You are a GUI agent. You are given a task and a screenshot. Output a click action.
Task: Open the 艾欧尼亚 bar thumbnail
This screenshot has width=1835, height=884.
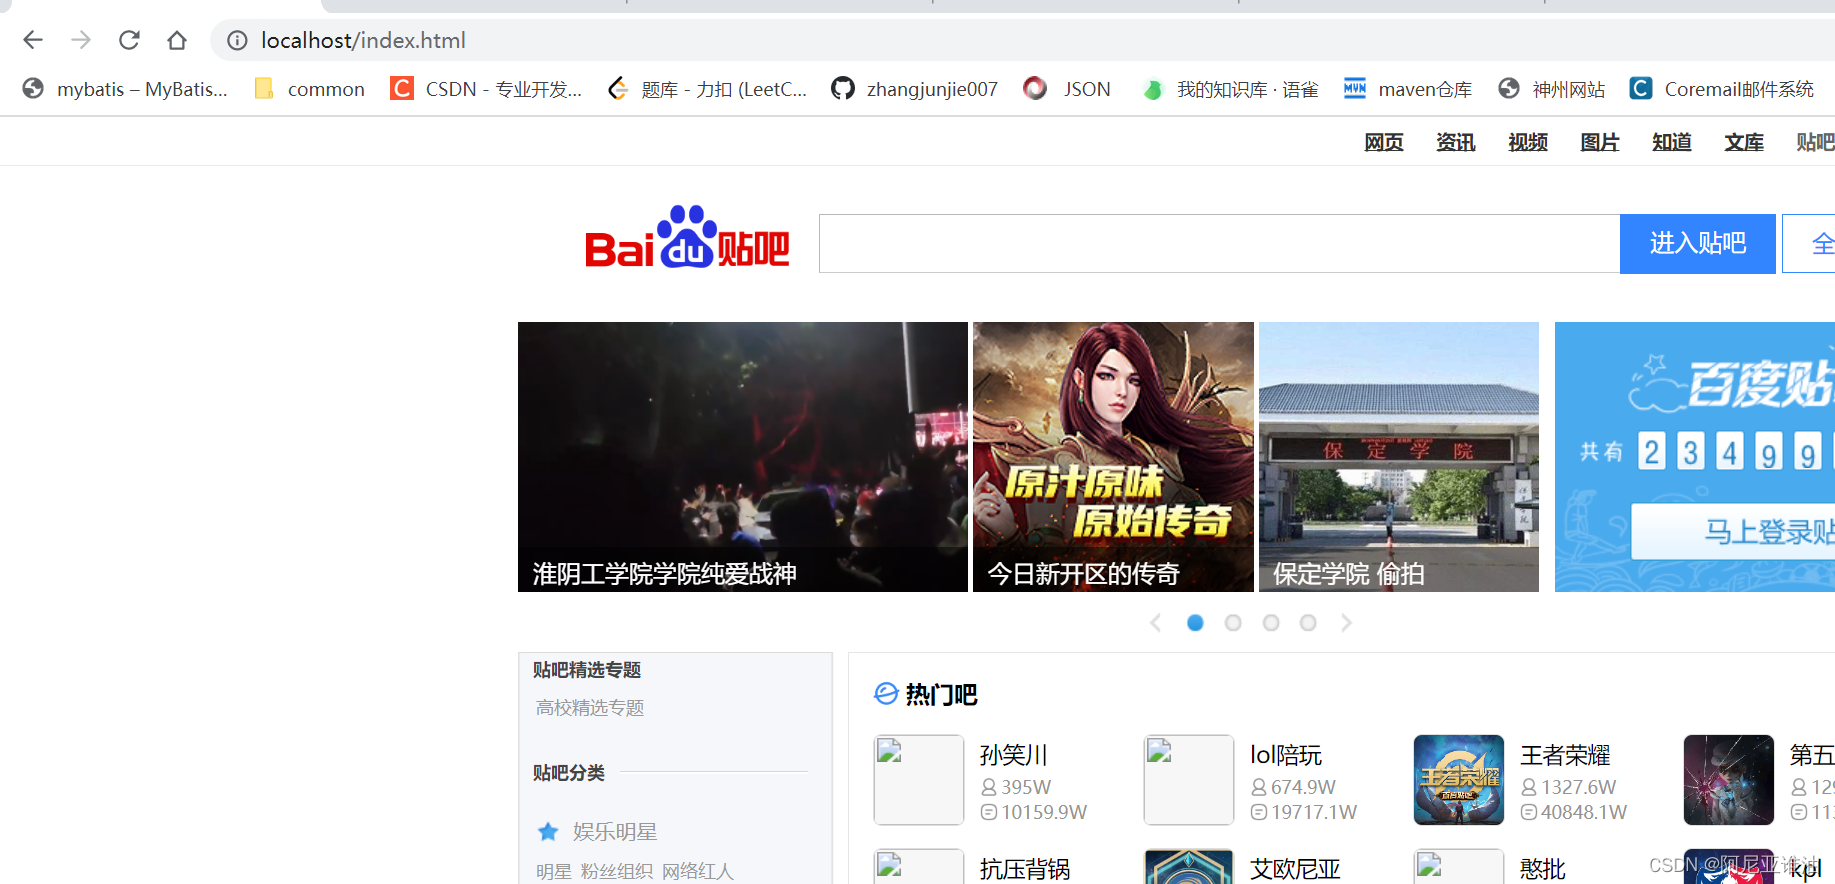1189,867
